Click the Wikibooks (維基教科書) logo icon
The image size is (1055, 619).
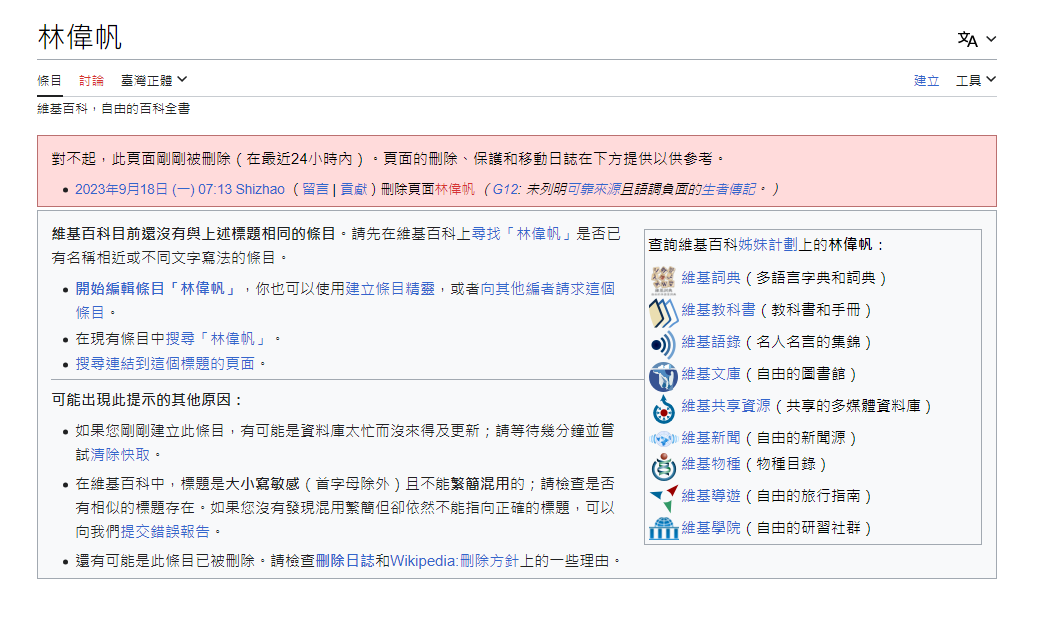coord(663,312)
